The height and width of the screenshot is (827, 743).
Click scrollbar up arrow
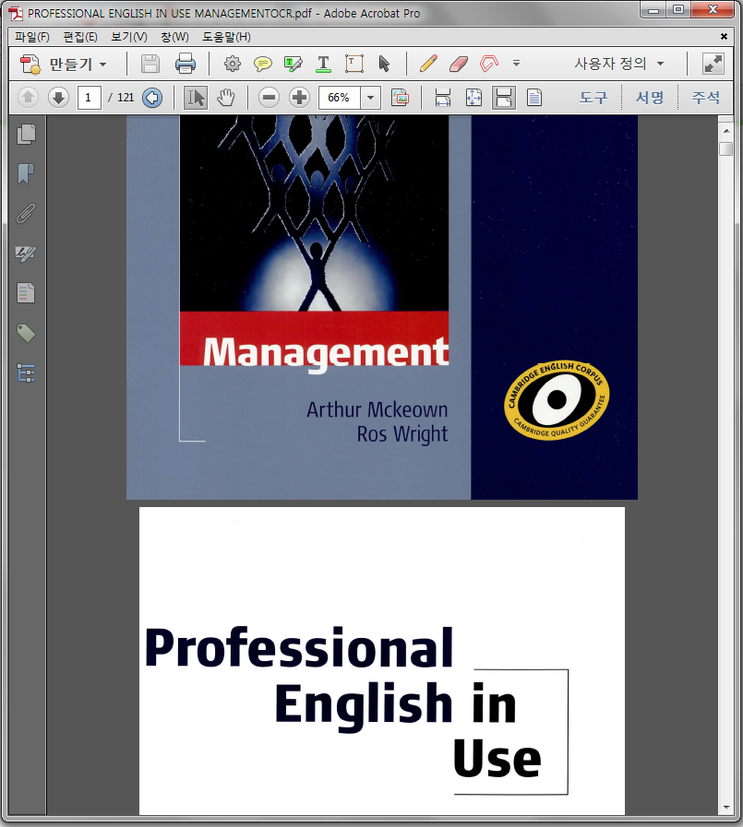(x=726, y=130)
